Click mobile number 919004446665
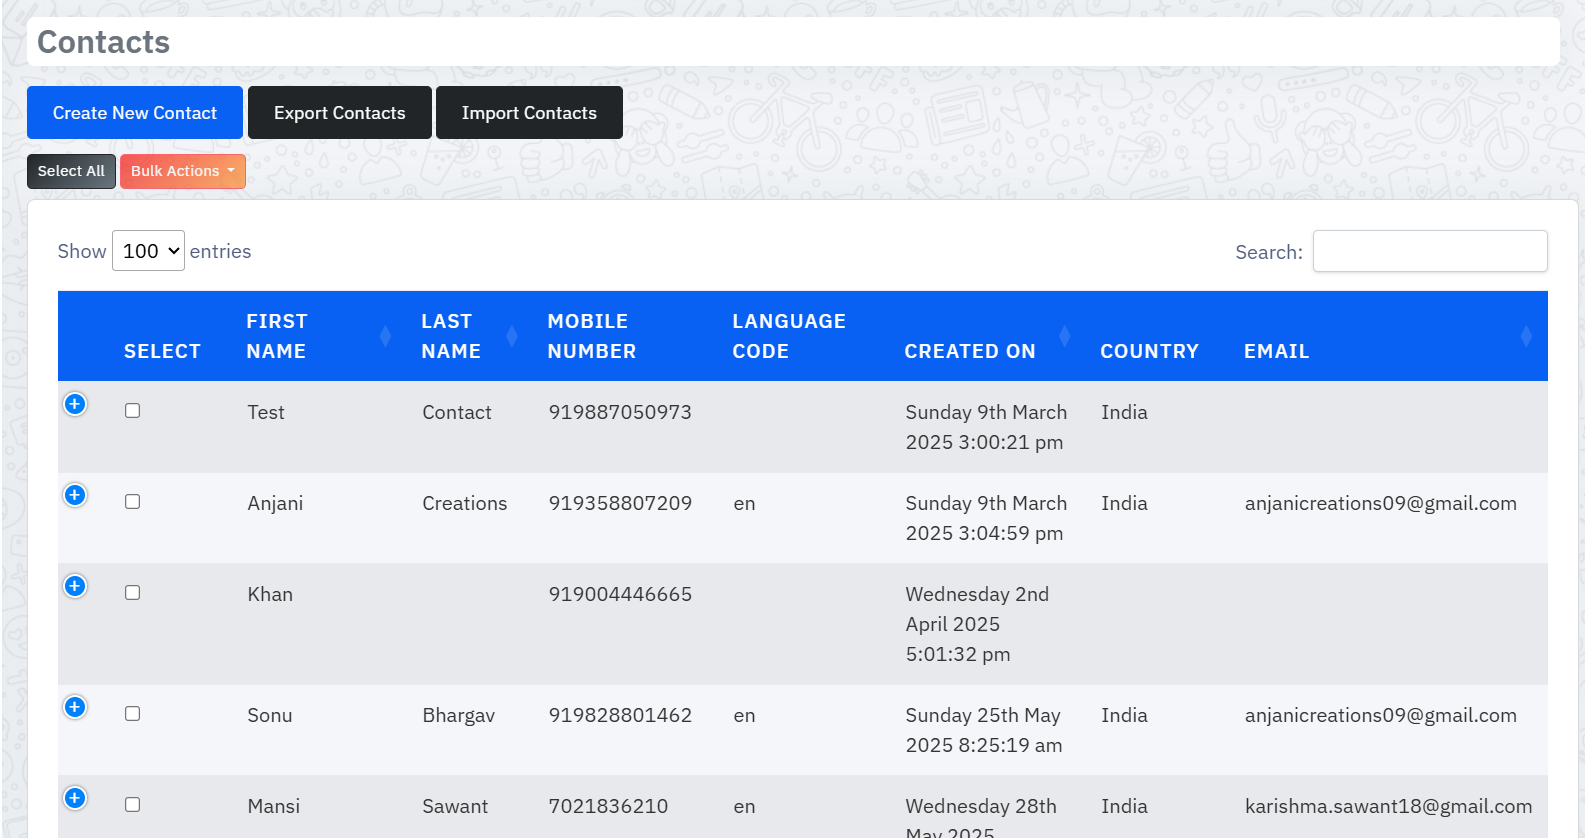 click(620, 594)
